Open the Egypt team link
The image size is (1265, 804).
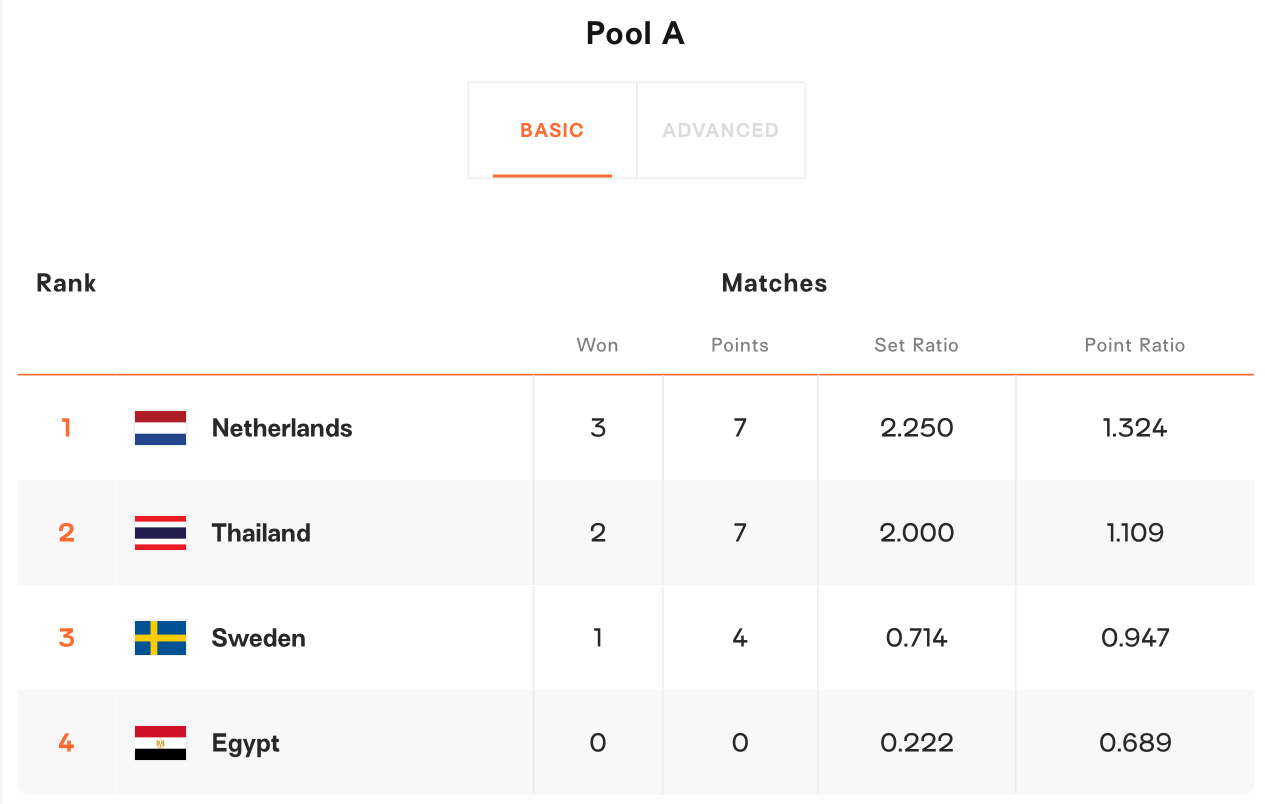(x=246, y=743)
